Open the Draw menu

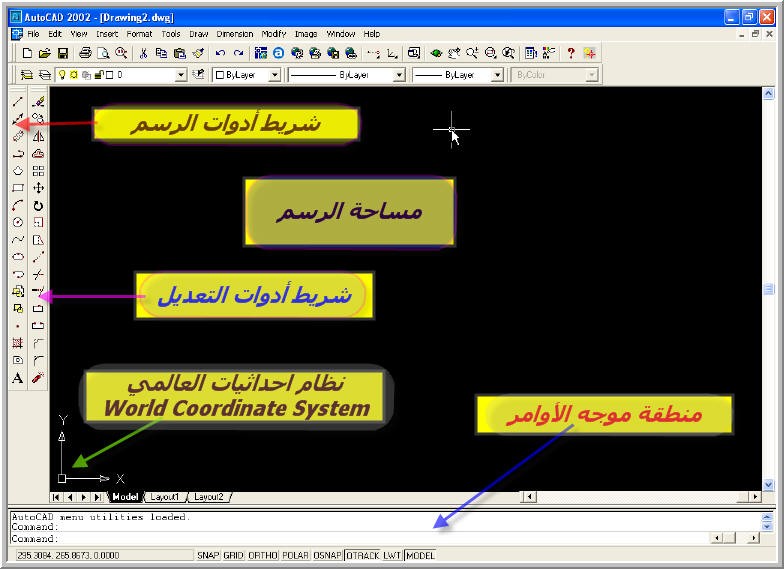click(198, 34)
